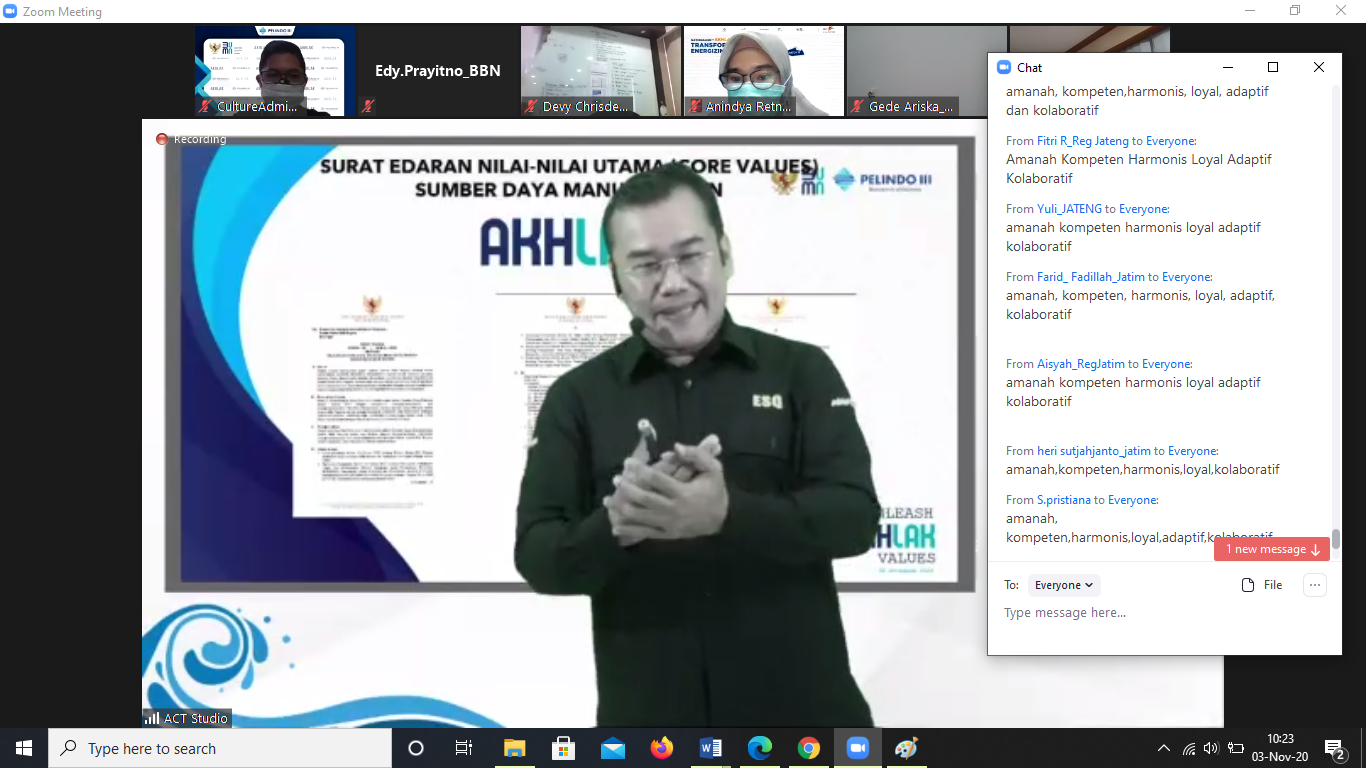This screenshot has height=768, width=1366.
Task: Click the red Recording indicator icon
Action: (162, 139)
